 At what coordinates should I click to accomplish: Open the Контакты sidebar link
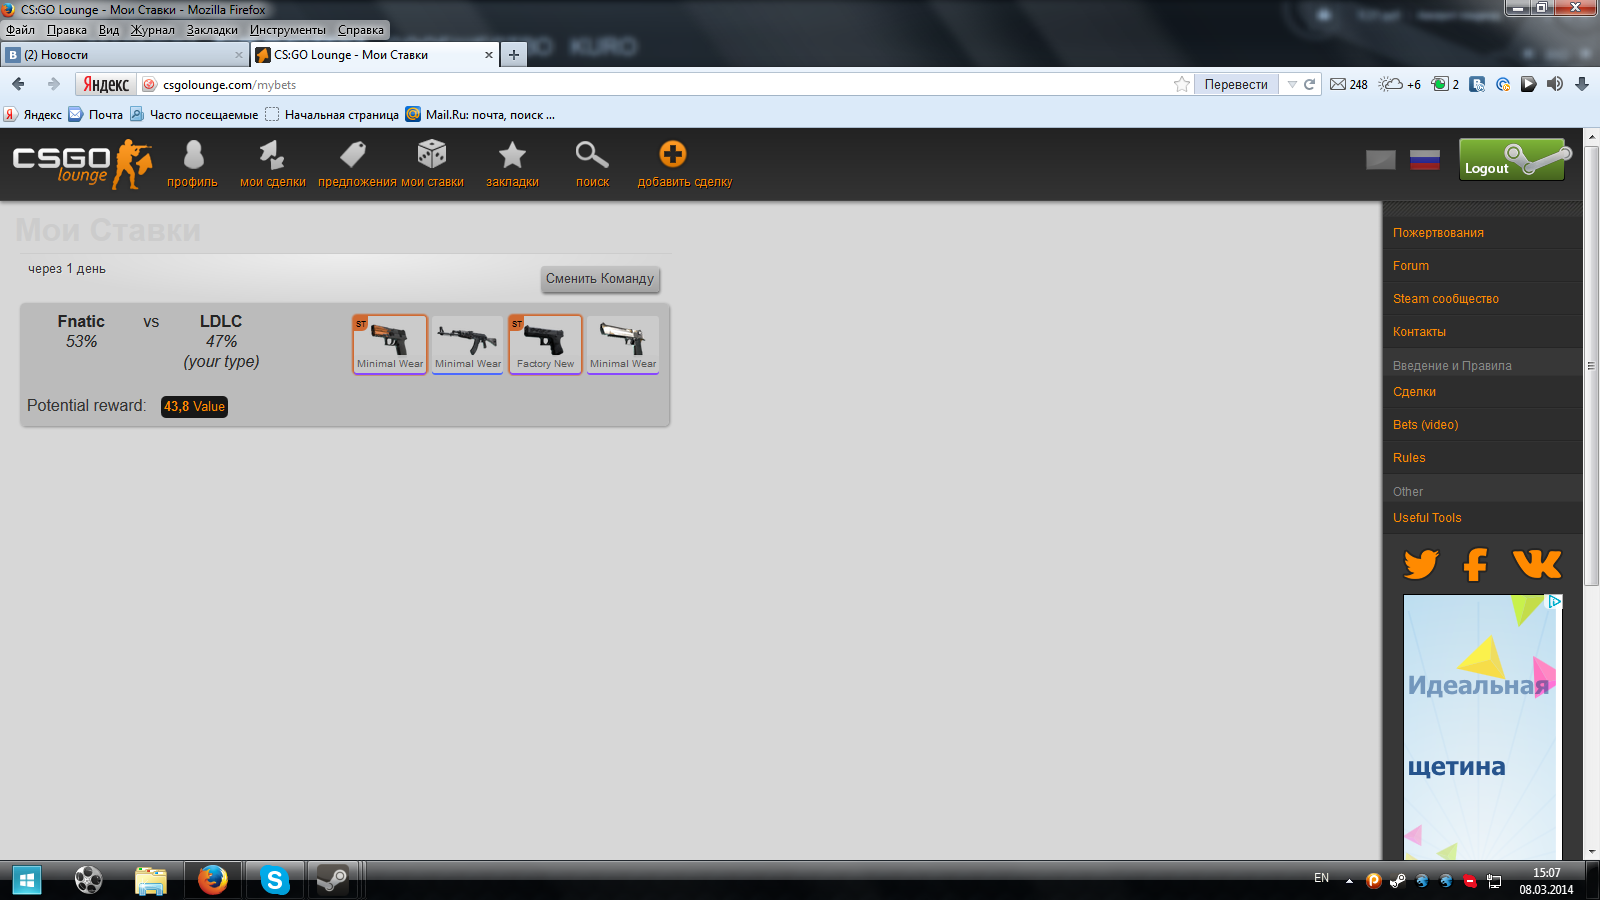(x=1419, y=332)
